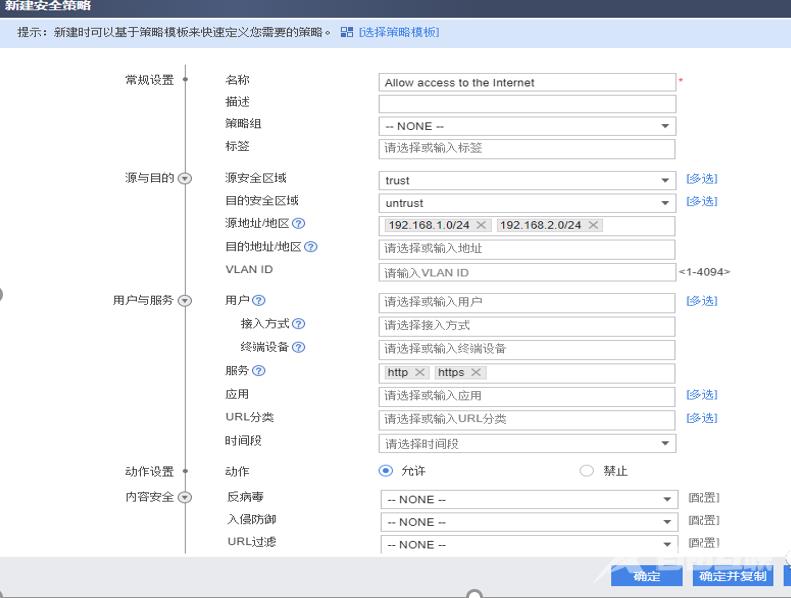791x598 pixels.
Task: Open the 时间段 dropdown
Action: tap(665, 444)
